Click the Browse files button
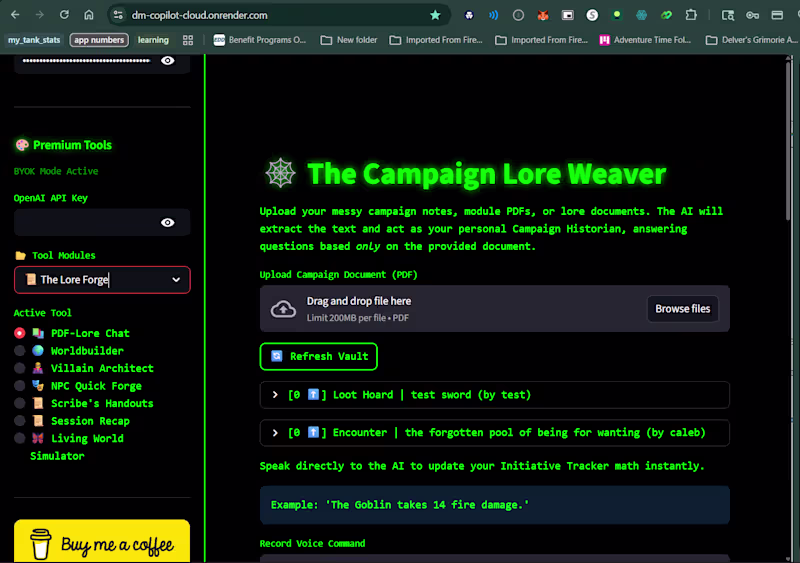 click(x=683, y=309)
